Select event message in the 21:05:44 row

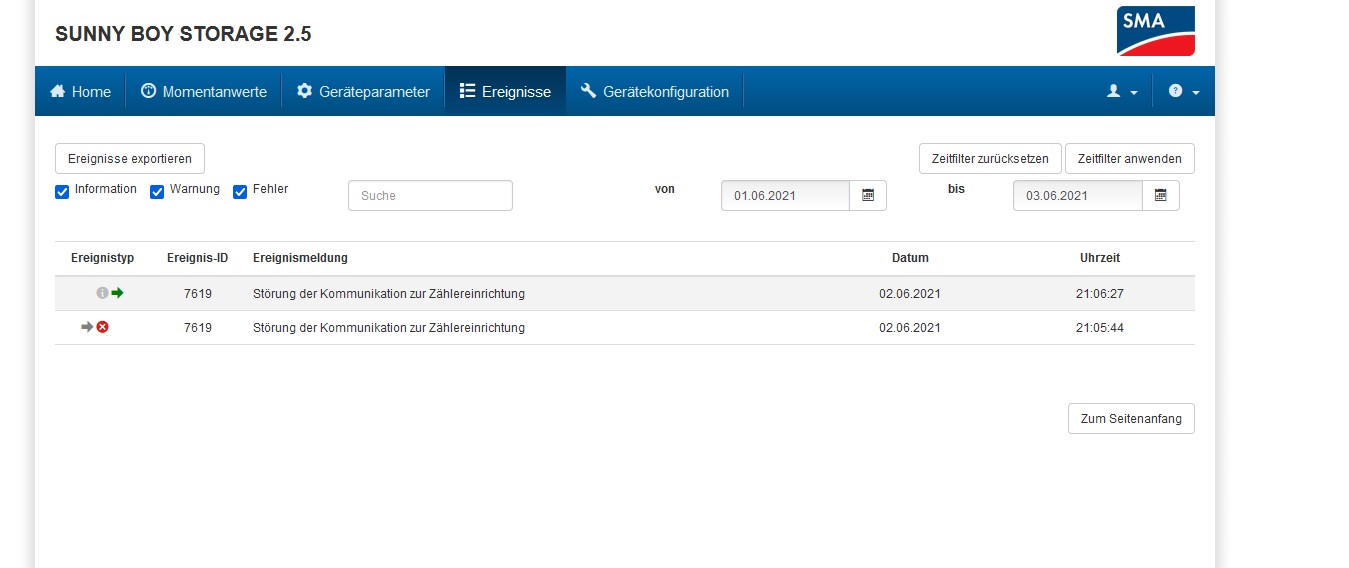(389, 328)
